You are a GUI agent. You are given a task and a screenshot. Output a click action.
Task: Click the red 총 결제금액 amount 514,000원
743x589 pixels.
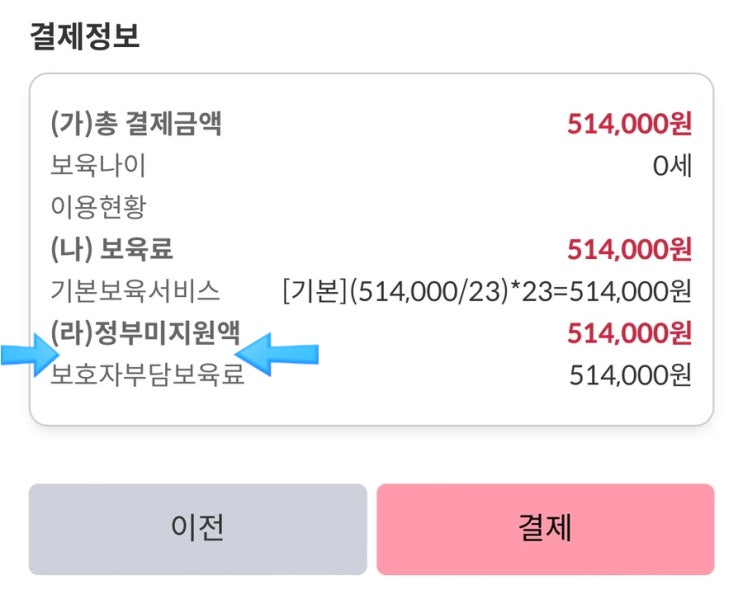click(x=629, y=124)
